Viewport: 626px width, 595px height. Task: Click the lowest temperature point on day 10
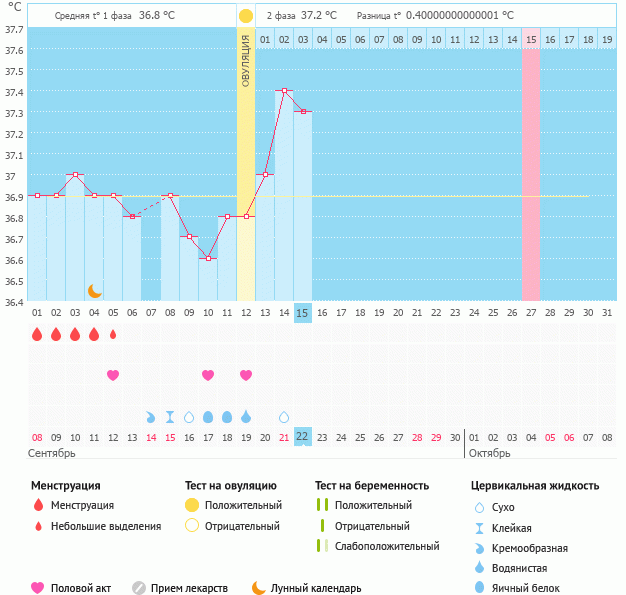[208, 258]
